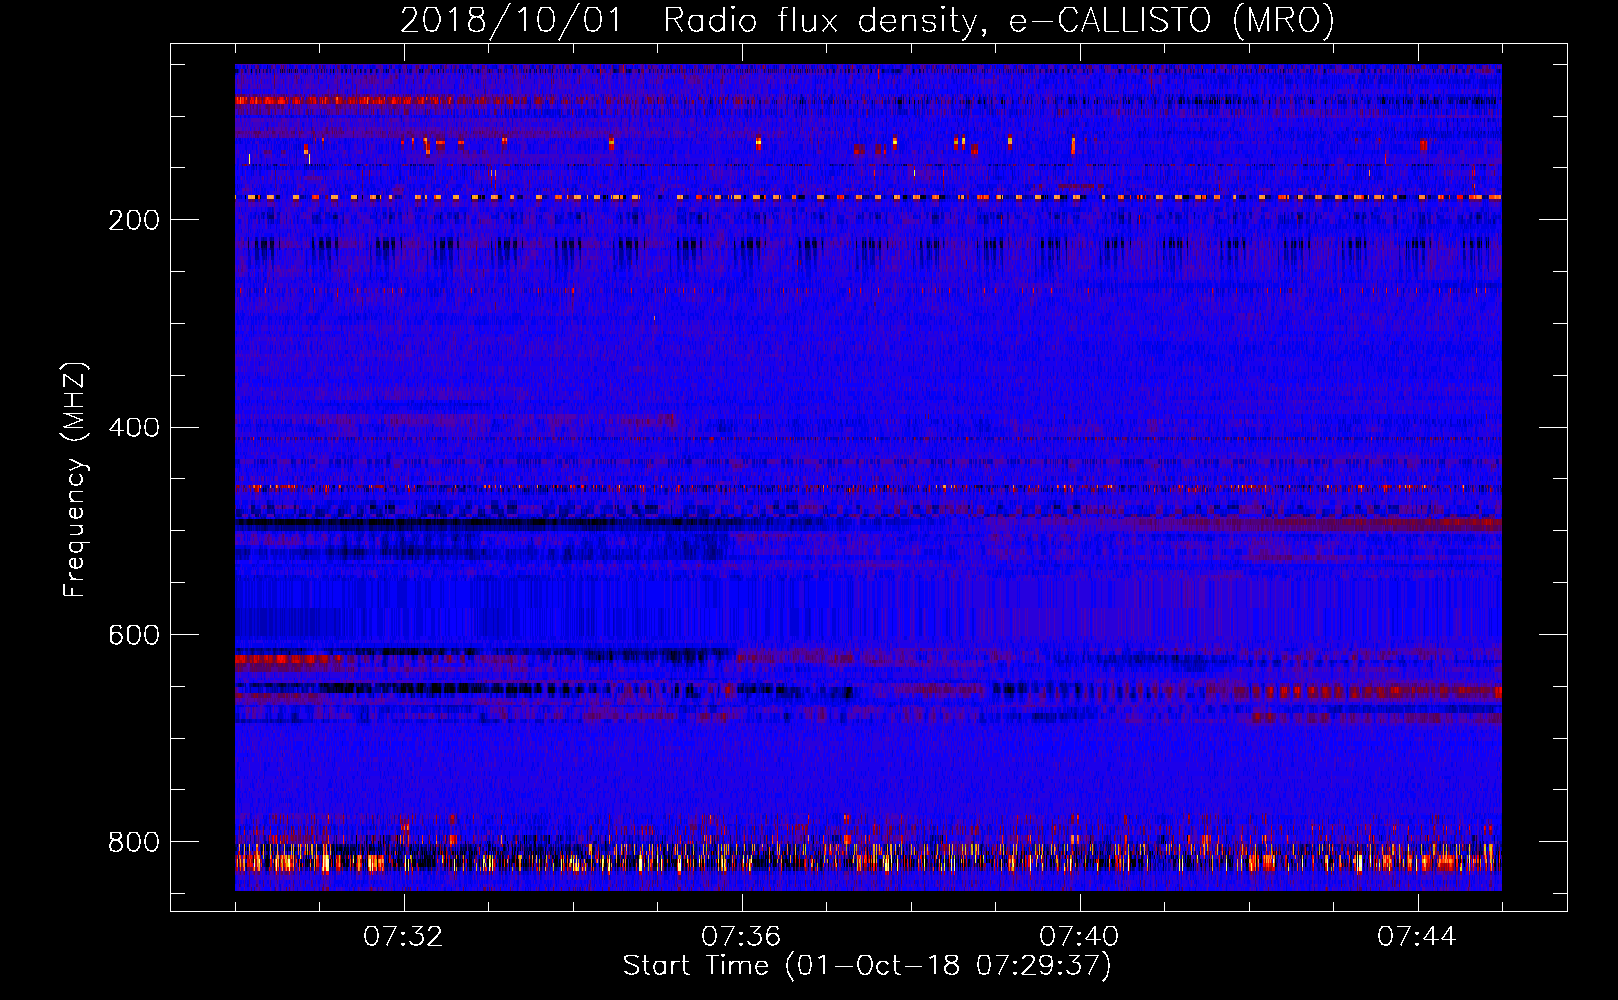Image resolution: width=1618 pixels, height=1000 pixels.
Task: Click the 07:40 time tick label
Action: coord(1079,937)
